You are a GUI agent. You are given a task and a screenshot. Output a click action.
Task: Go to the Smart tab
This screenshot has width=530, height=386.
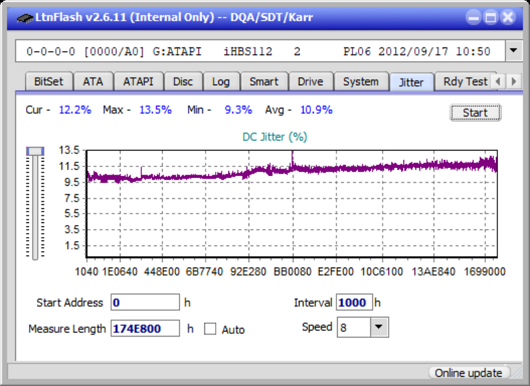click(264, 82)
